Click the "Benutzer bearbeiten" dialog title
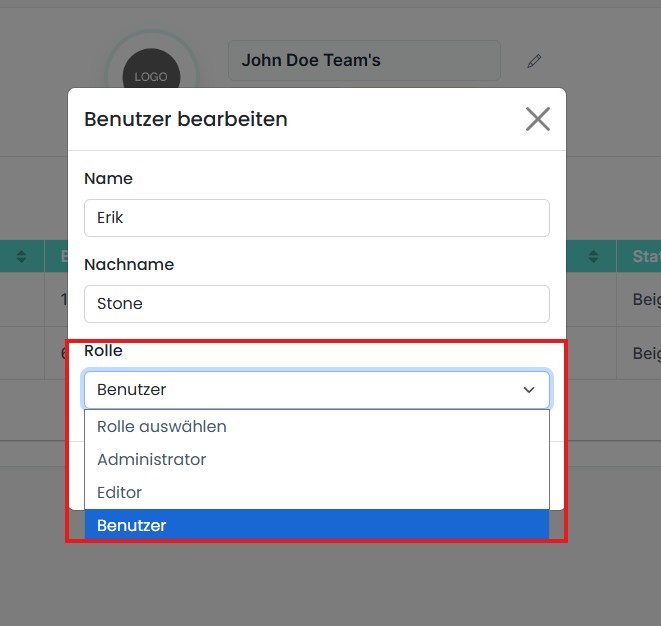The height and width of the screenshot is (626, 661). tap(186, 119)
